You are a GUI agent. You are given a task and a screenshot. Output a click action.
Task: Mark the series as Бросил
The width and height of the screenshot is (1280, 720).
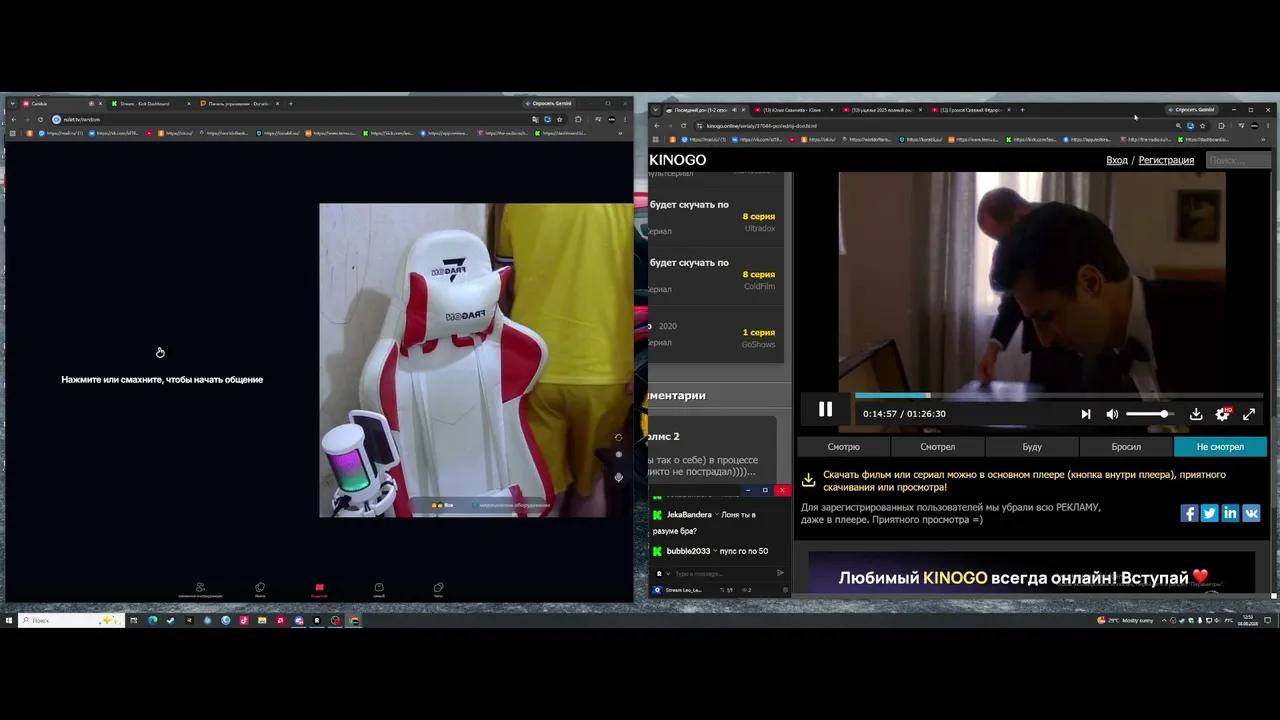(x=1126, y=447)
